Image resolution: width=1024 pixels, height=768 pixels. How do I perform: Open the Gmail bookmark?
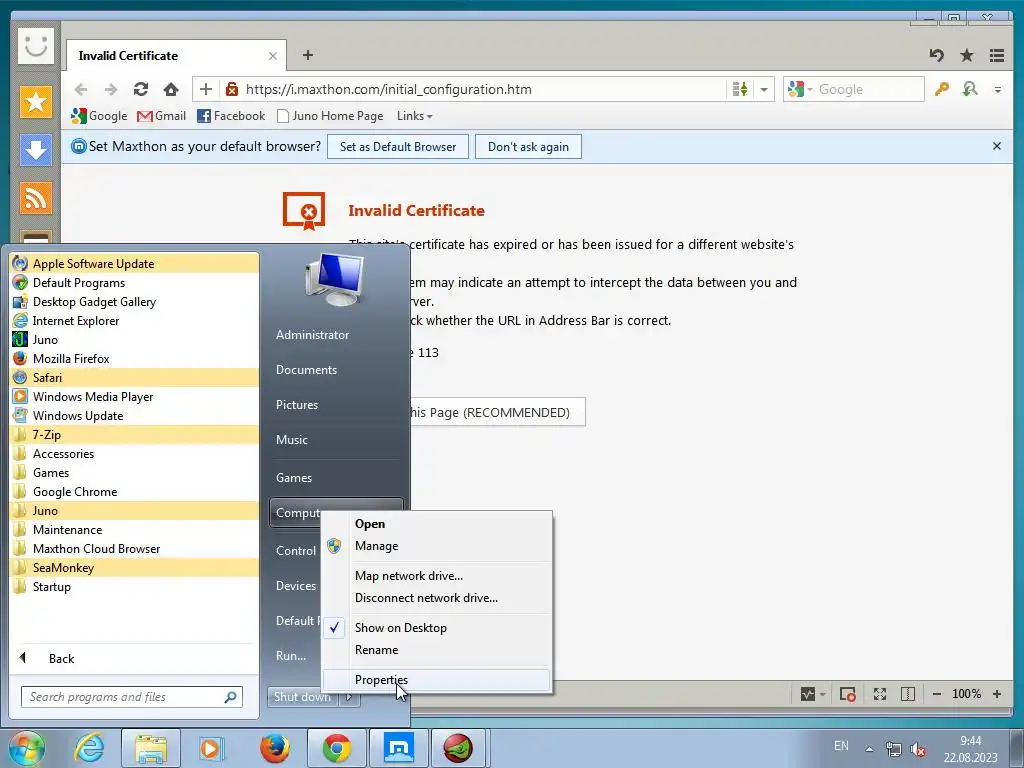click(x=161, y=116)
